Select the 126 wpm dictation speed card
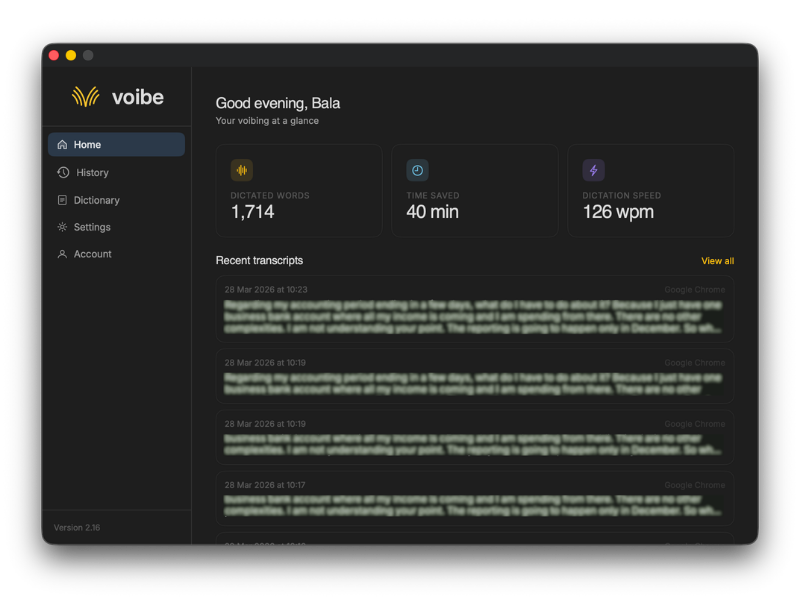This screenshot has width=800, height=600. pyautogui.click(x=650, y=191)
